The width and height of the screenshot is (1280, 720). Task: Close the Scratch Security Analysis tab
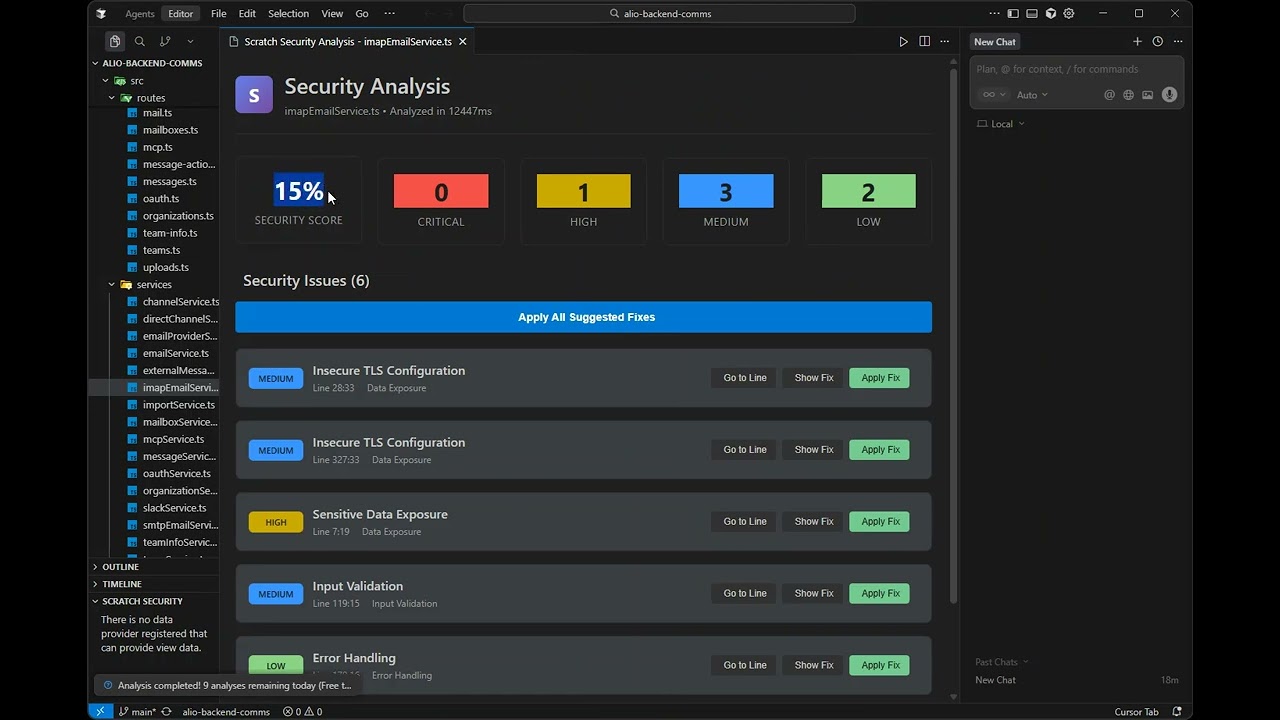click(463, 42)
